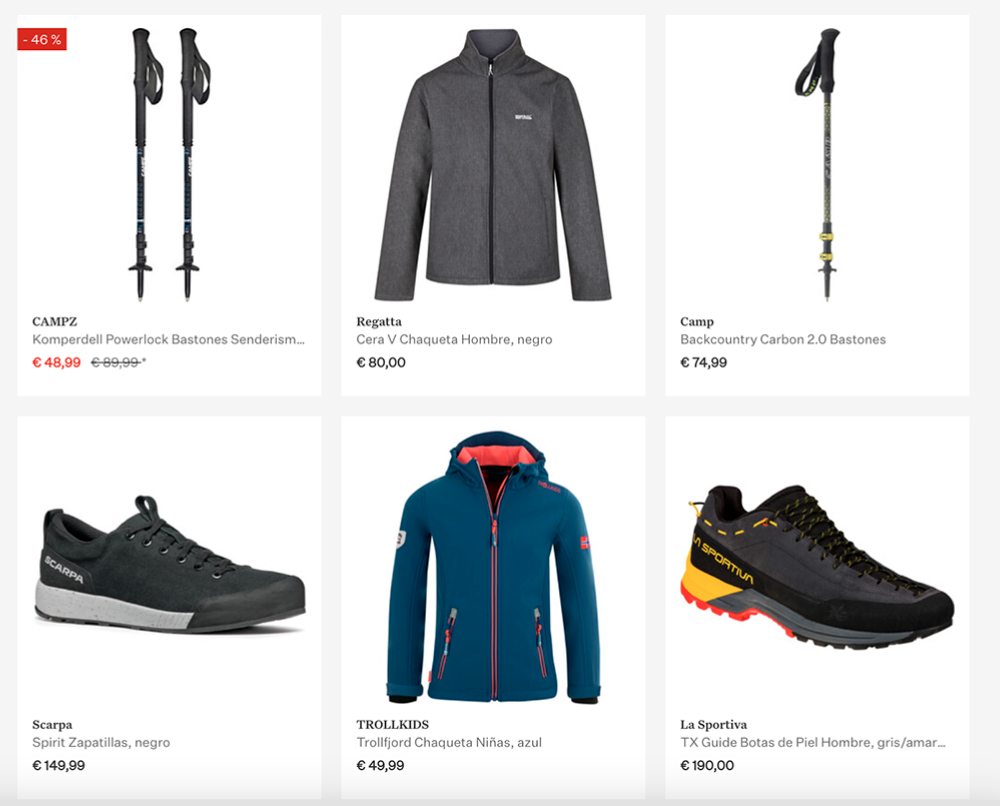This screenshot has width=1000, height=806.
Task: Click the -46 % discount badge
Action: (x=42, y=40)
